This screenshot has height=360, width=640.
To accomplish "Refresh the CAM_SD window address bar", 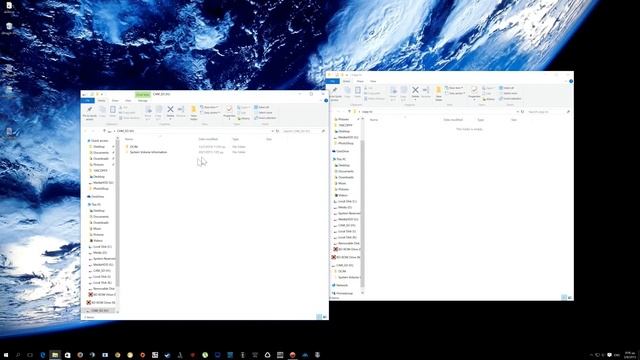I will point(278,131).
